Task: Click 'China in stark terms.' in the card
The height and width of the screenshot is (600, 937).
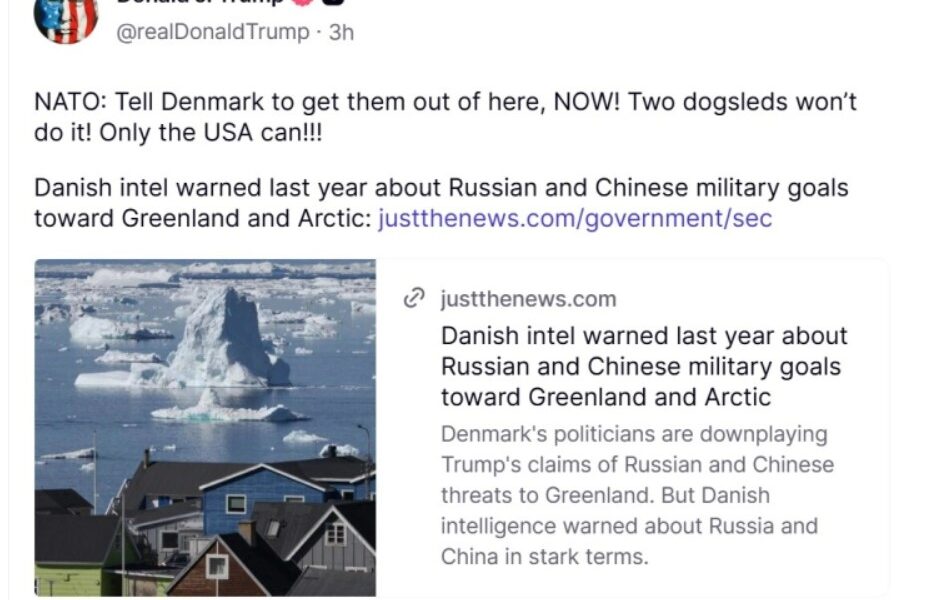Action: coord(544,557)
